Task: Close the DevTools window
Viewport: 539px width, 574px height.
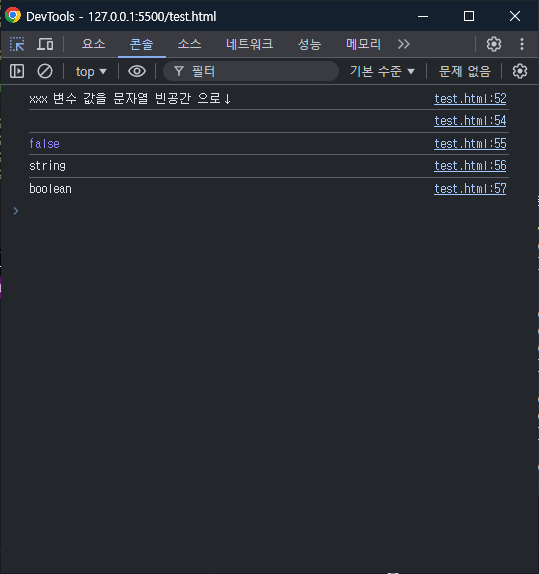Action: 515,16
